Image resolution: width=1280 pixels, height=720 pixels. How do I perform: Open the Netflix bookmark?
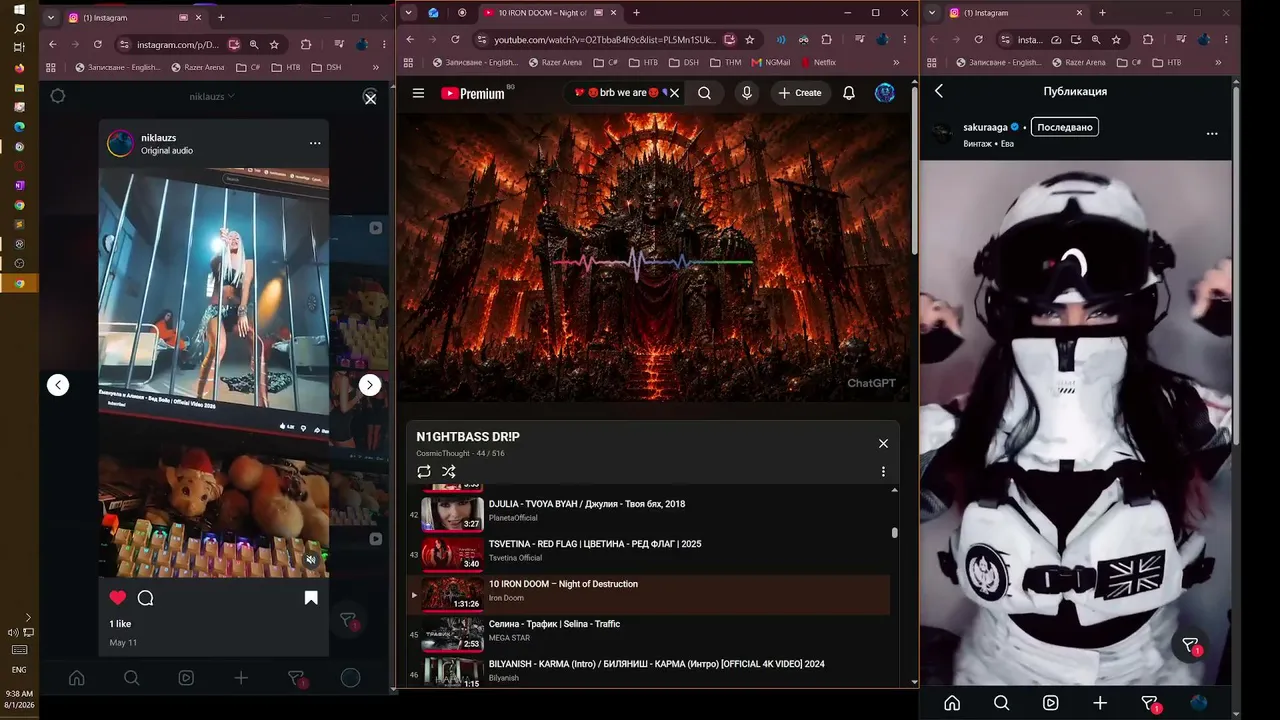(818, 62)
